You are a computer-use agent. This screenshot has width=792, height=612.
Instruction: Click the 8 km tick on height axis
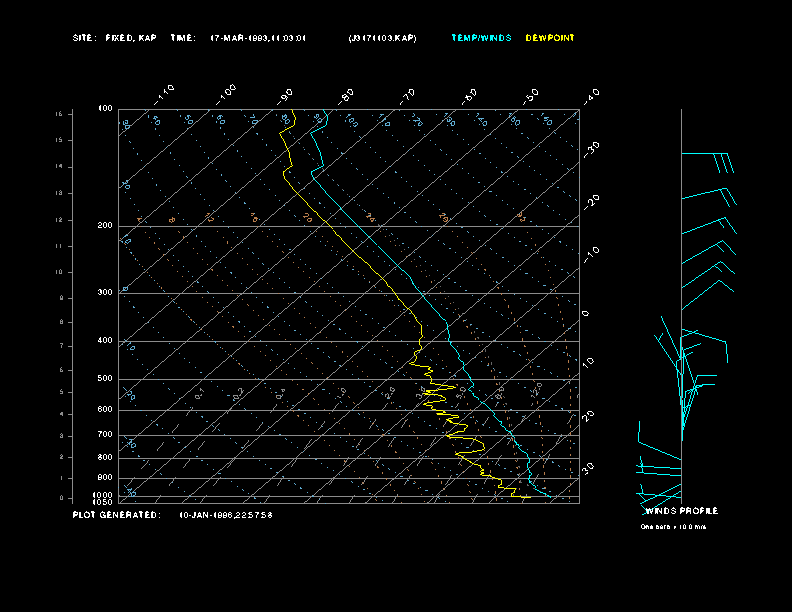pos(62,322)
